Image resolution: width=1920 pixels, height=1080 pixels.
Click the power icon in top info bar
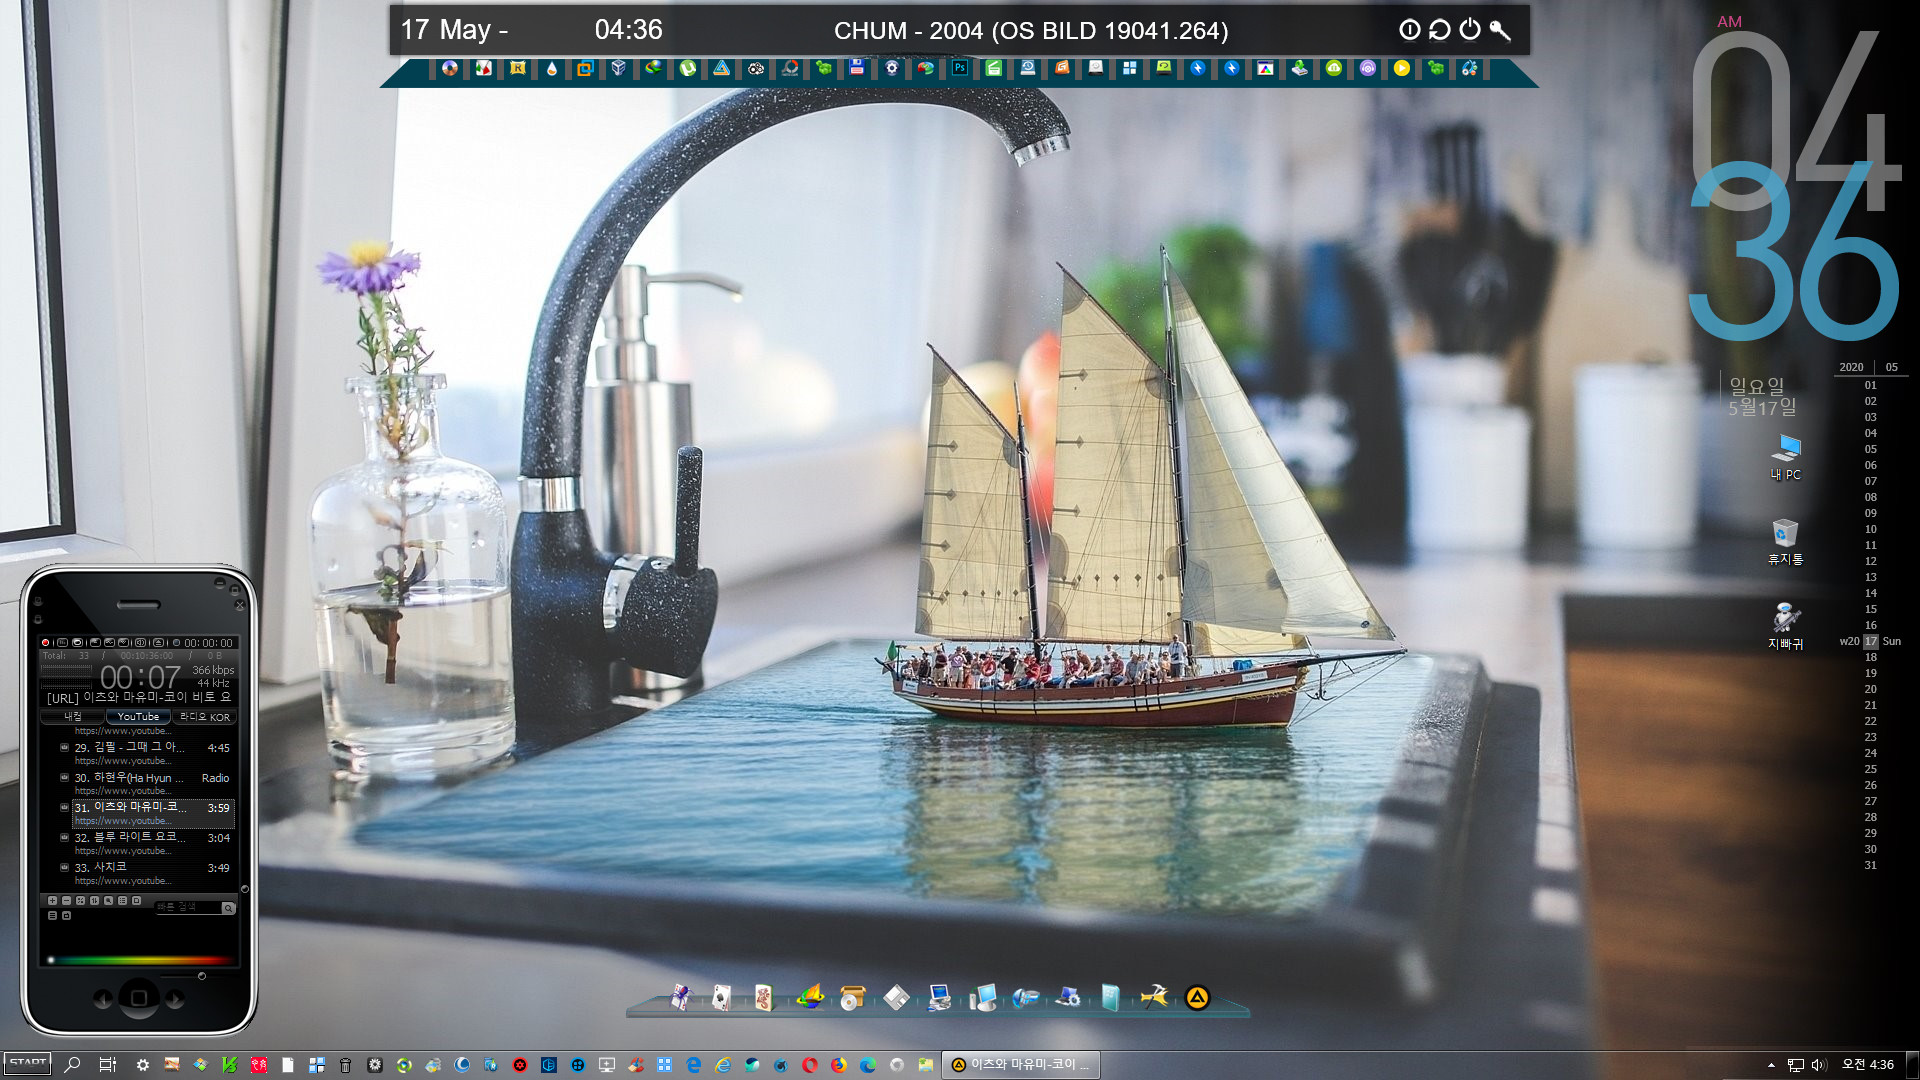[x=1469, y=30]
